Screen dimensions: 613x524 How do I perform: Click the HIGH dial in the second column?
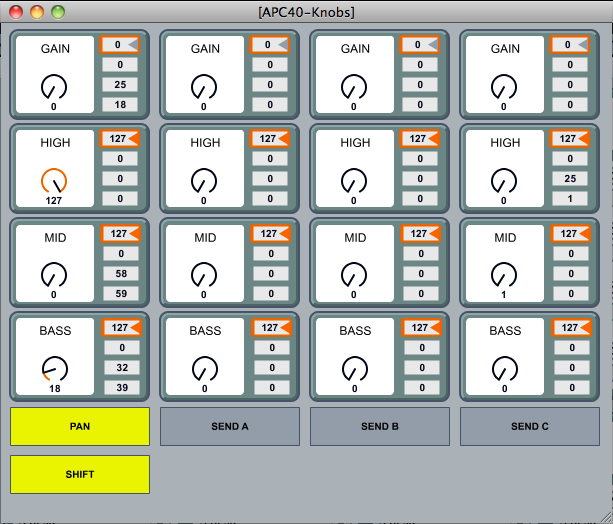coord(204,181)
